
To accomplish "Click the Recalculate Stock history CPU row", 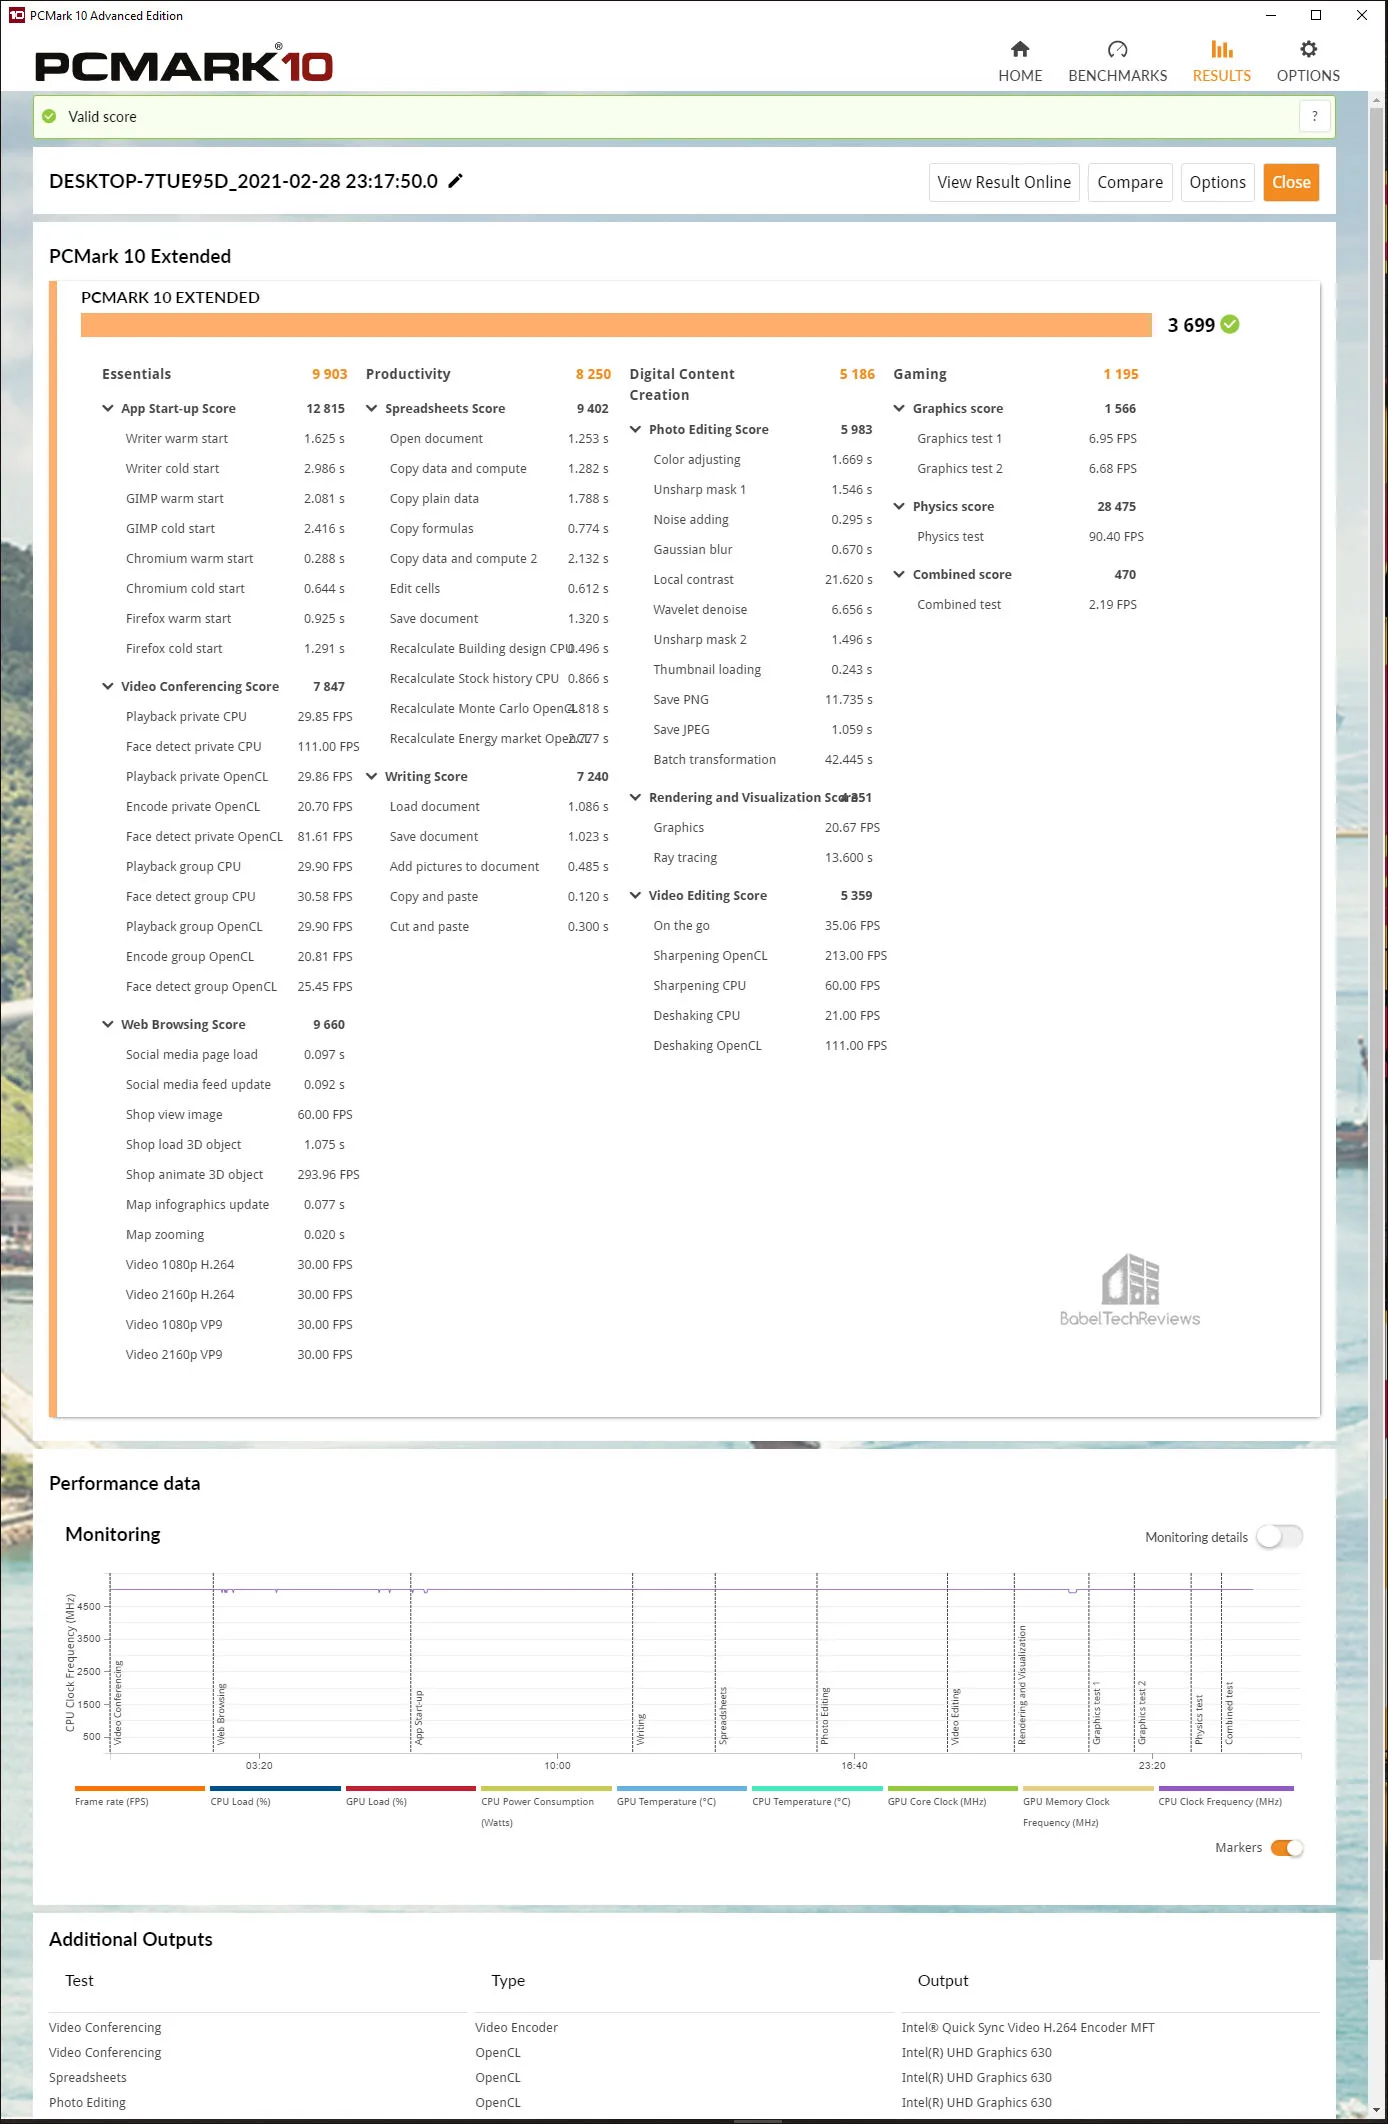I will pos(499,678).
